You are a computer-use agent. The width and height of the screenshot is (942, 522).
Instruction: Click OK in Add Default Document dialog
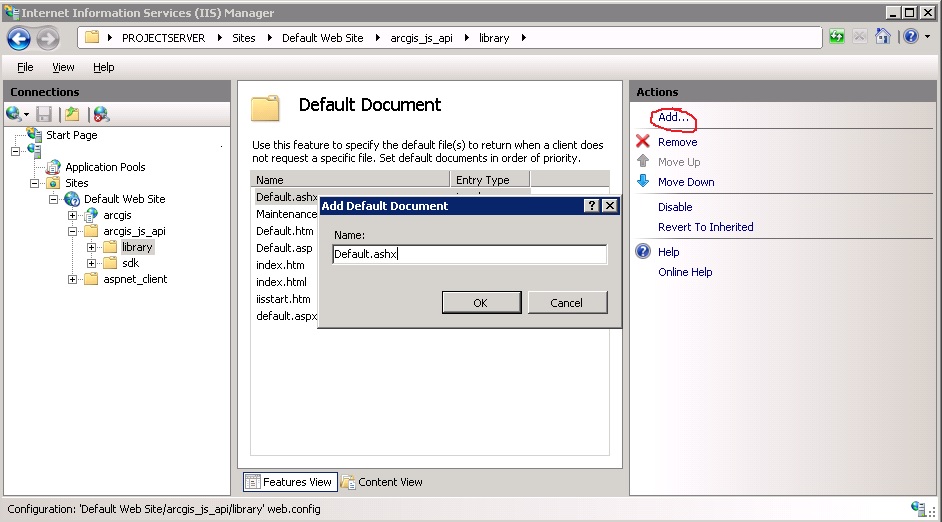coord(481,303)
